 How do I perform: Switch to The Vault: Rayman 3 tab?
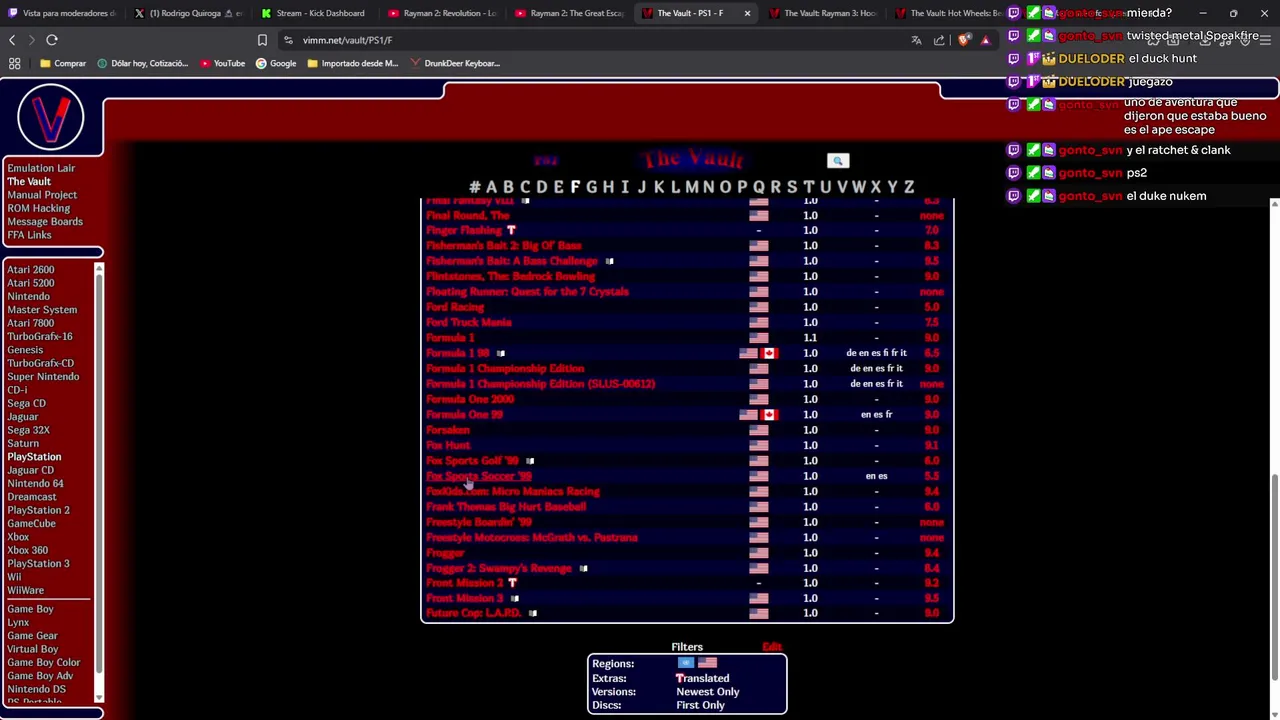tap(822, 13)
